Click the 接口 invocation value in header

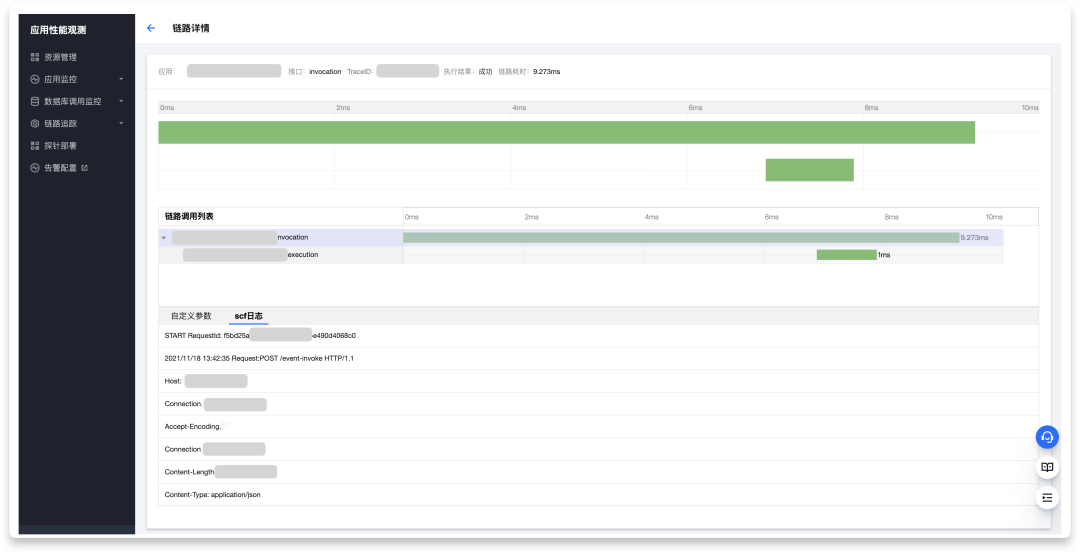pos(325,72)
